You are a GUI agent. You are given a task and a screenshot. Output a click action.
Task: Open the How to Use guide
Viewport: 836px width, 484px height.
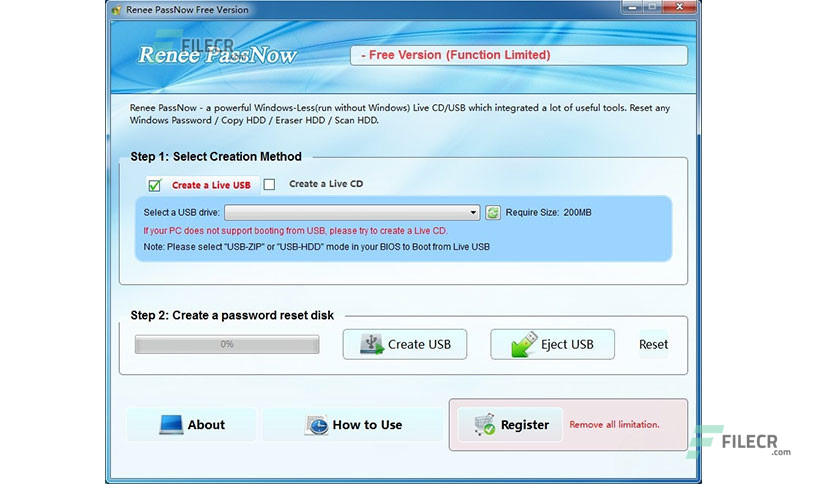coord(353,425)
